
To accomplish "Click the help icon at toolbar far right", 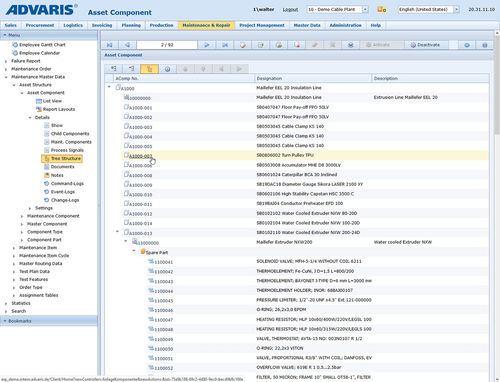I will coord(485,45).
